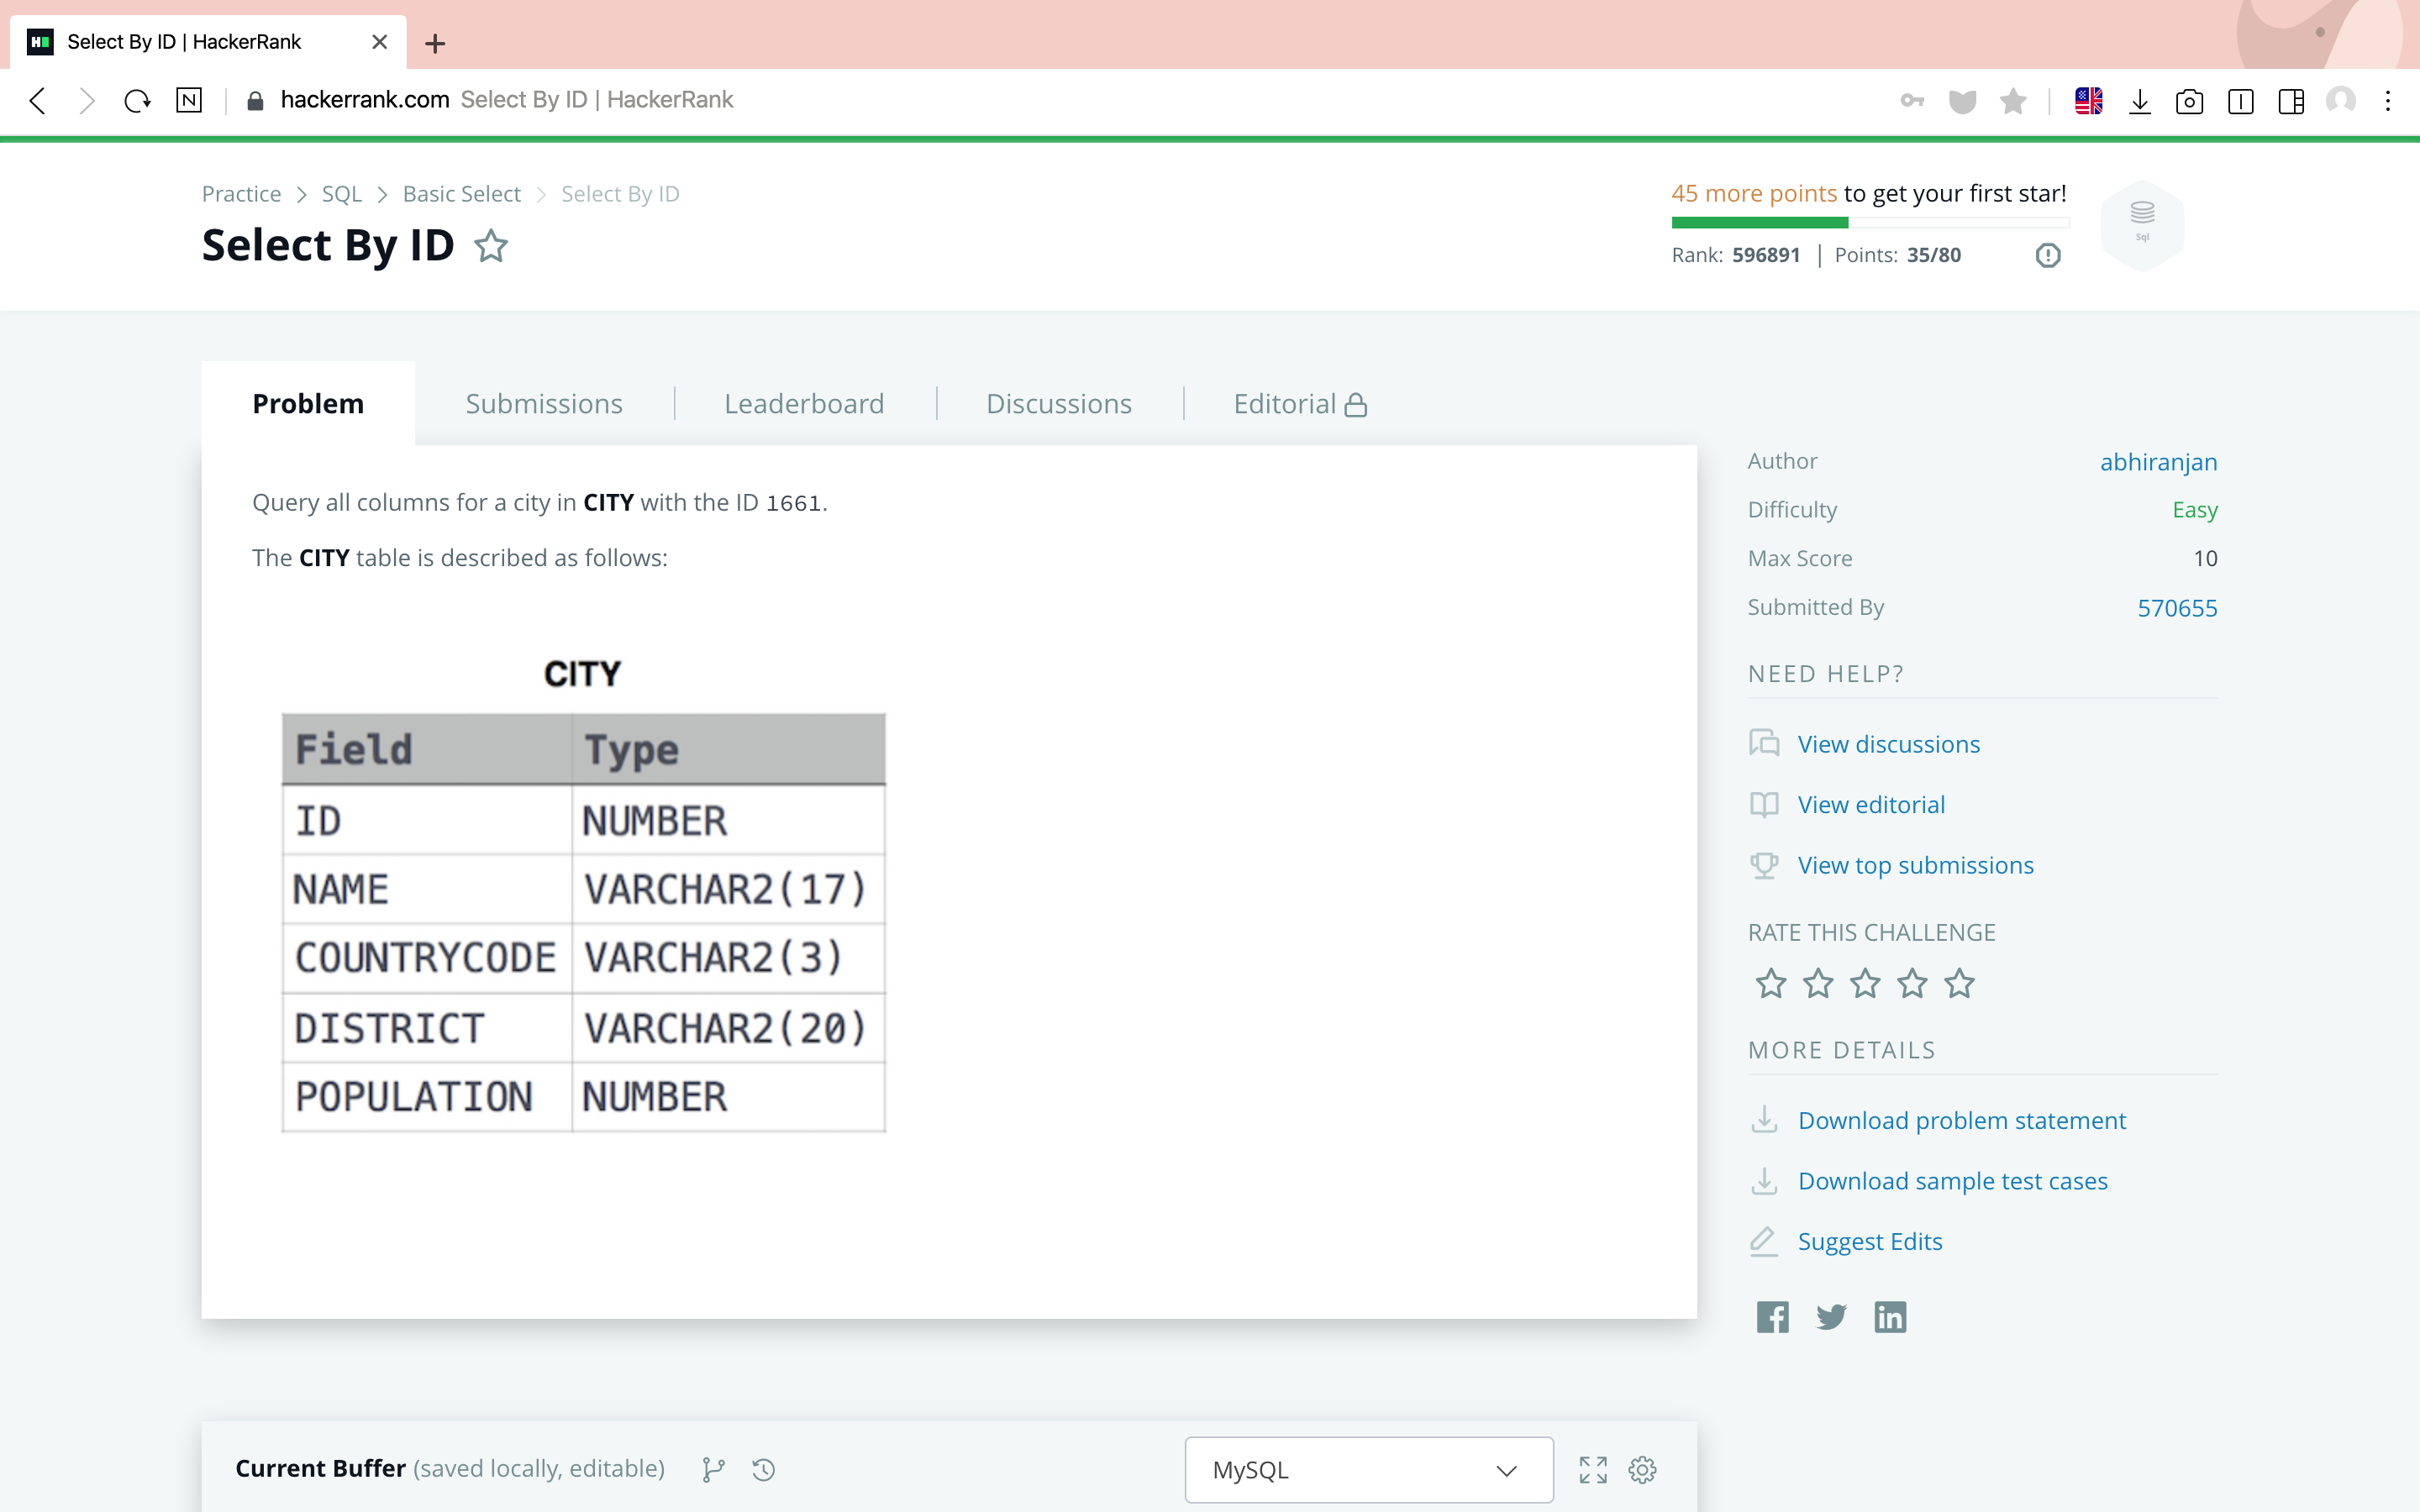Click the points info icon
The height and width of the screenshot is (1512, 2420).
(2047, 255)
